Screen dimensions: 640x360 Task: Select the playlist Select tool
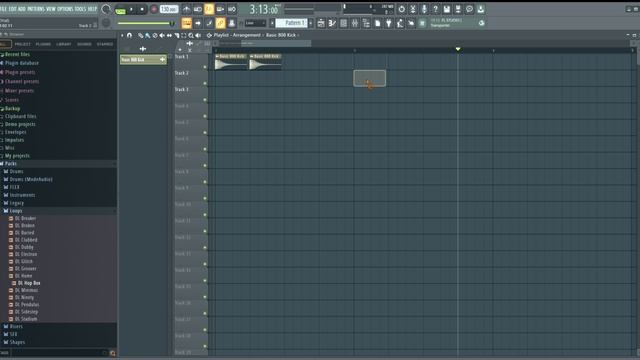[x=184, y=36]
